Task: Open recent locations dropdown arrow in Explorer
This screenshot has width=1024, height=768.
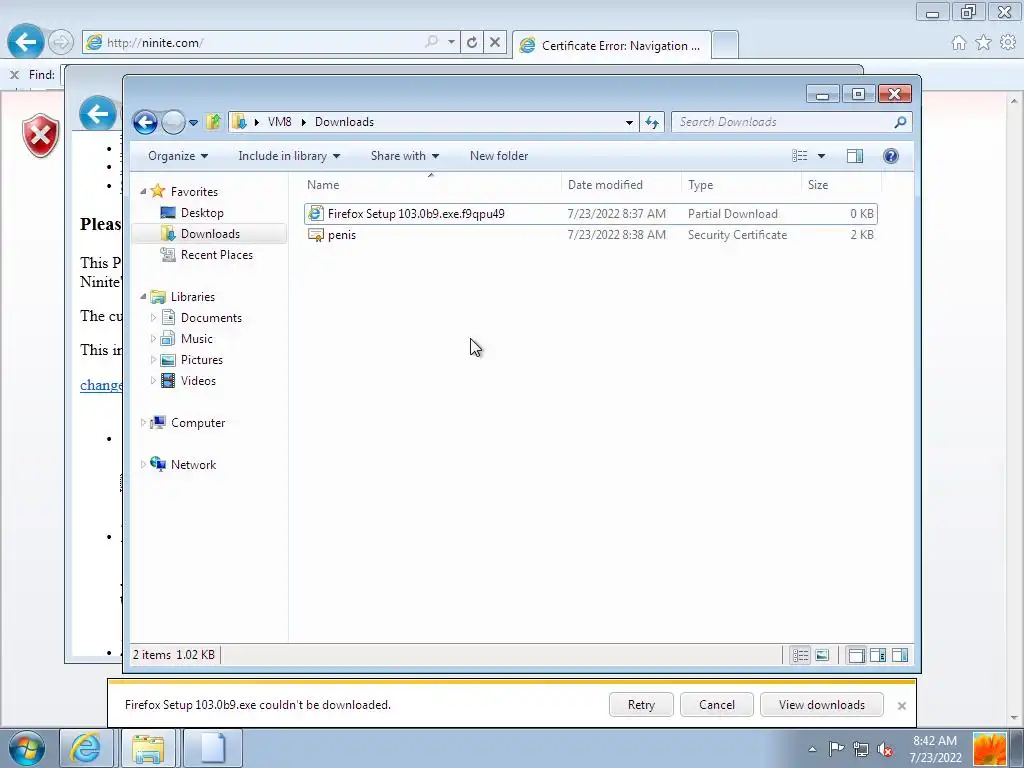Action: (193, 123)
